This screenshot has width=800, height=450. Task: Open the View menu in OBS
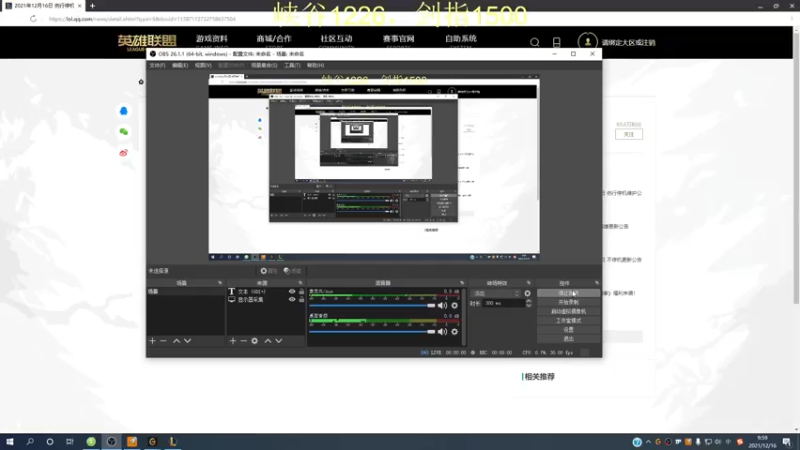point(203,65)
